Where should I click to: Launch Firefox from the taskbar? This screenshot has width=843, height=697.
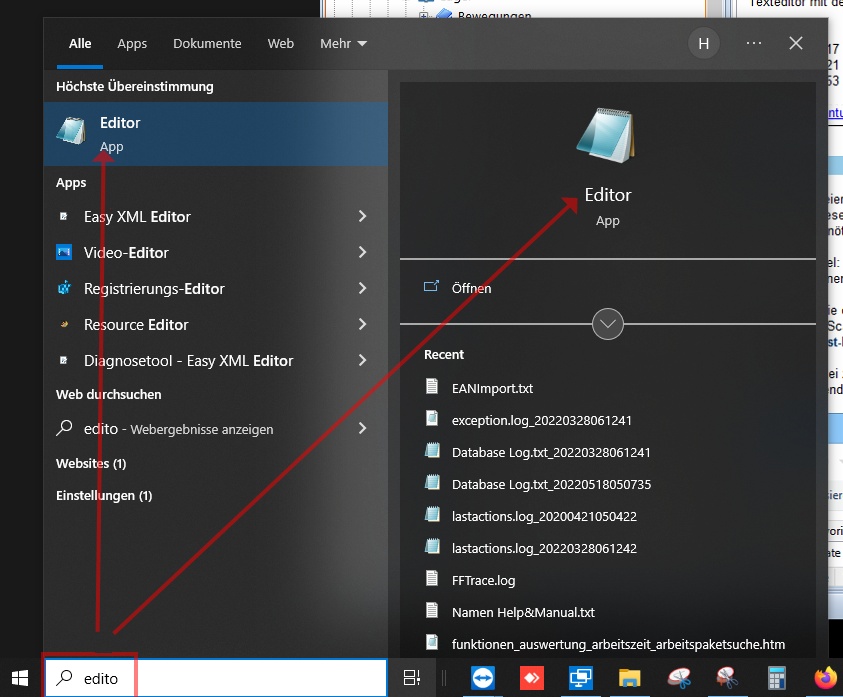pos(824,679)
